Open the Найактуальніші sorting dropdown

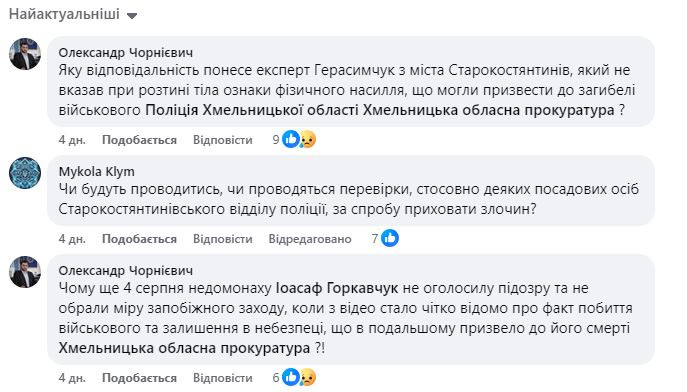click(x=73, y=14)
